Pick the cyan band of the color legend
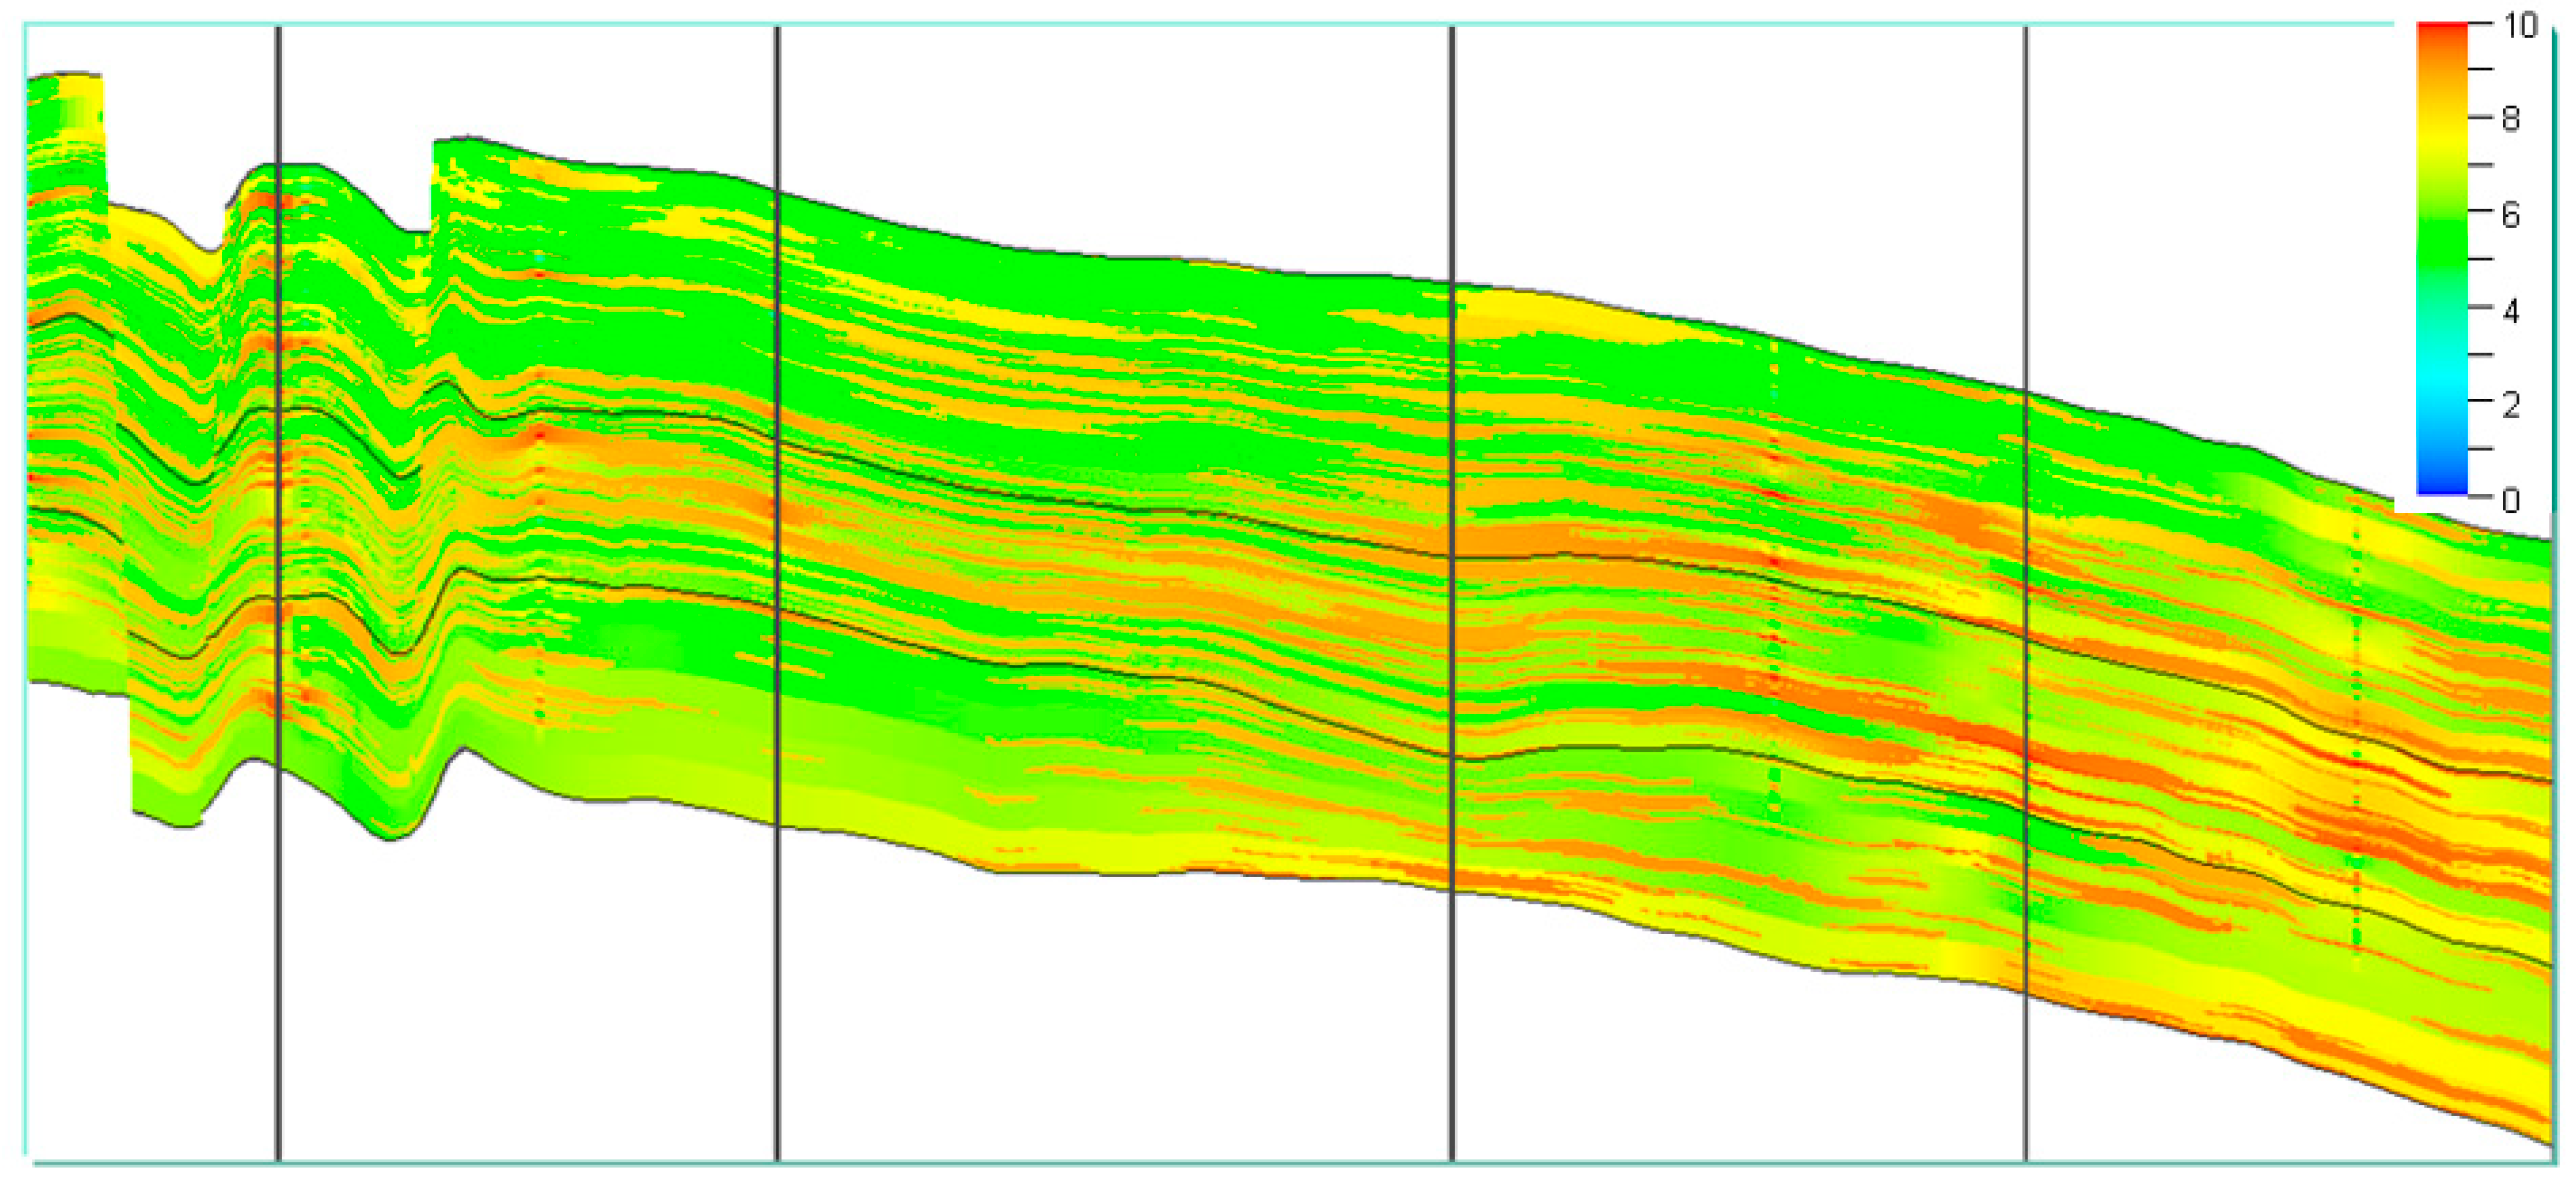Screen dimensions: 2573x1182 pyautogui.click(x=2441, y=378)
